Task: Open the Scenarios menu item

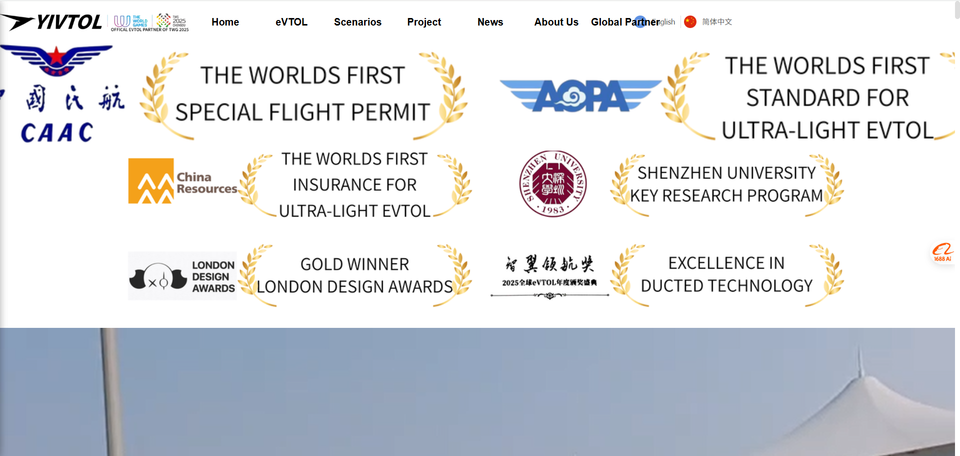Action: point(358,22)
